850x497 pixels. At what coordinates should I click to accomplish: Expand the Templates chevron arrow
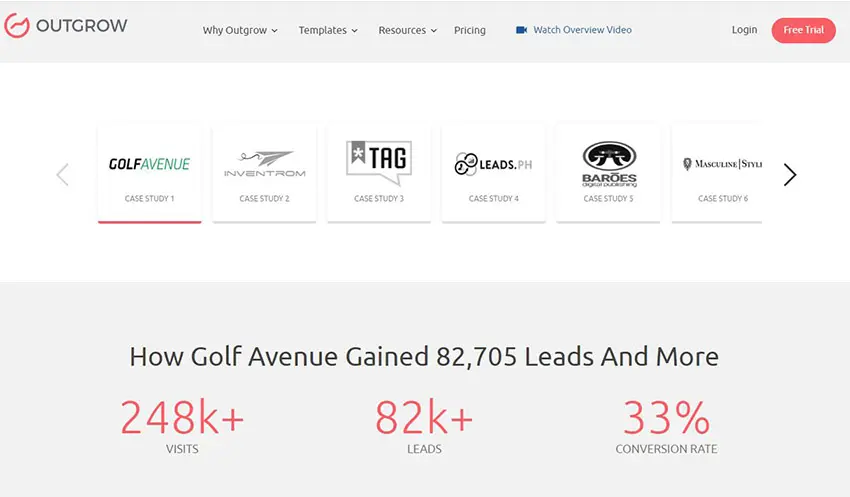[355, 31]
